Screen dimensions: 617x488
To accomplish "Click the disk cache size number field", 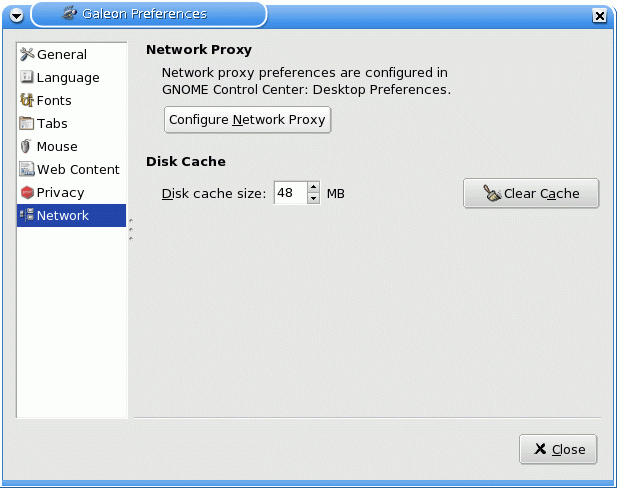I will tap(288, 193).
